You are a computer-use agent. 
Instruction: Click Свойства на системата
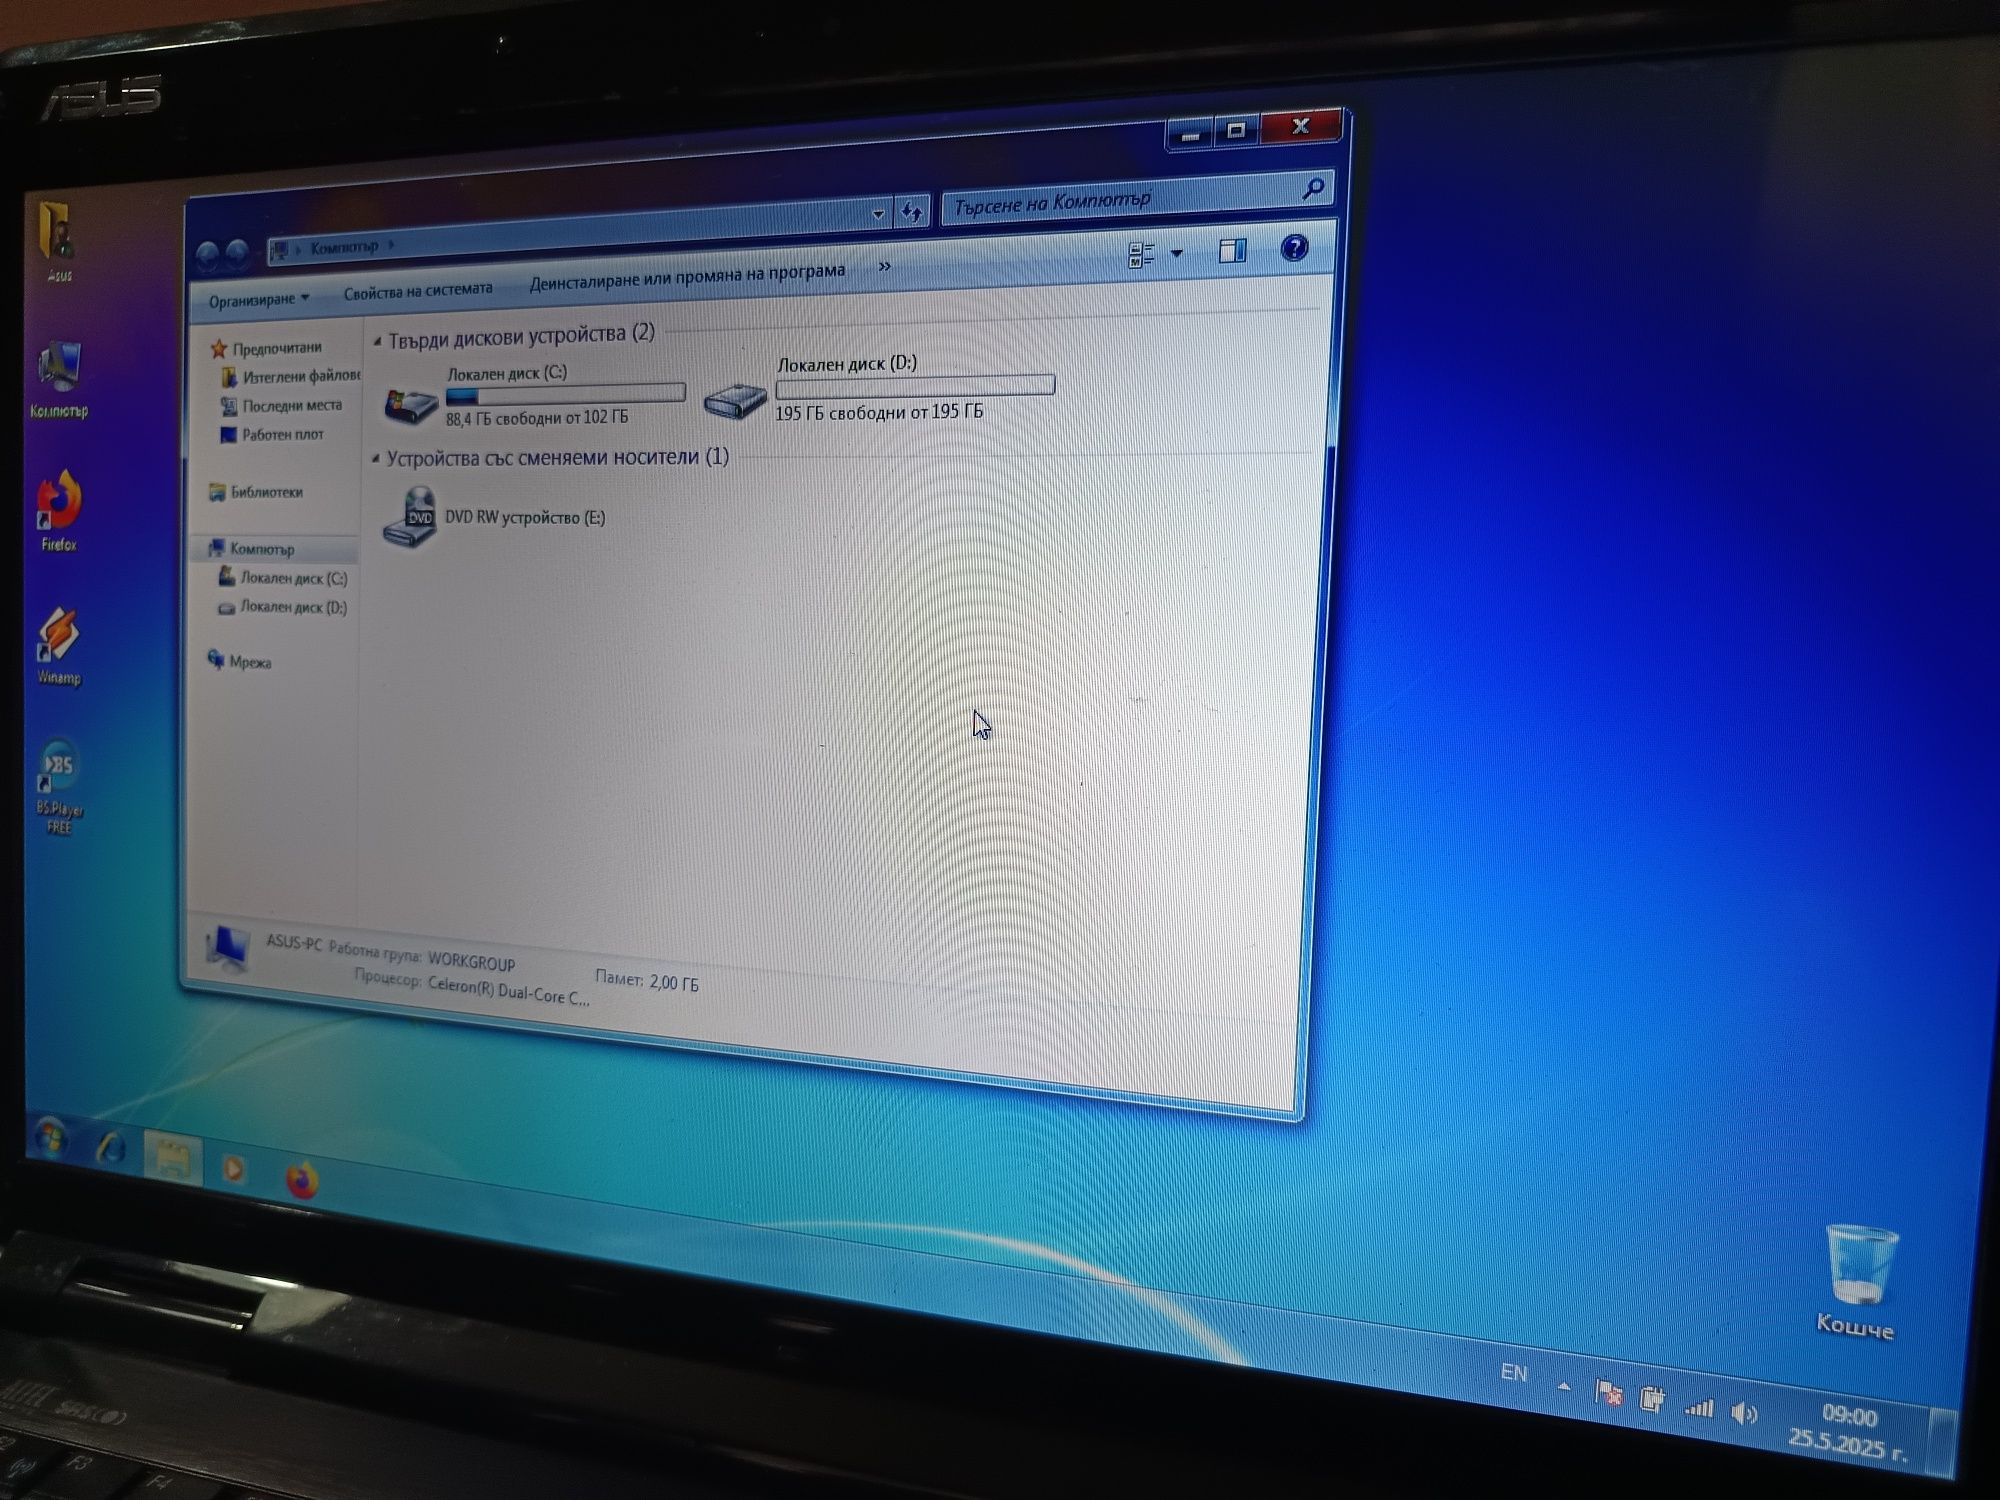coord(418,290)
